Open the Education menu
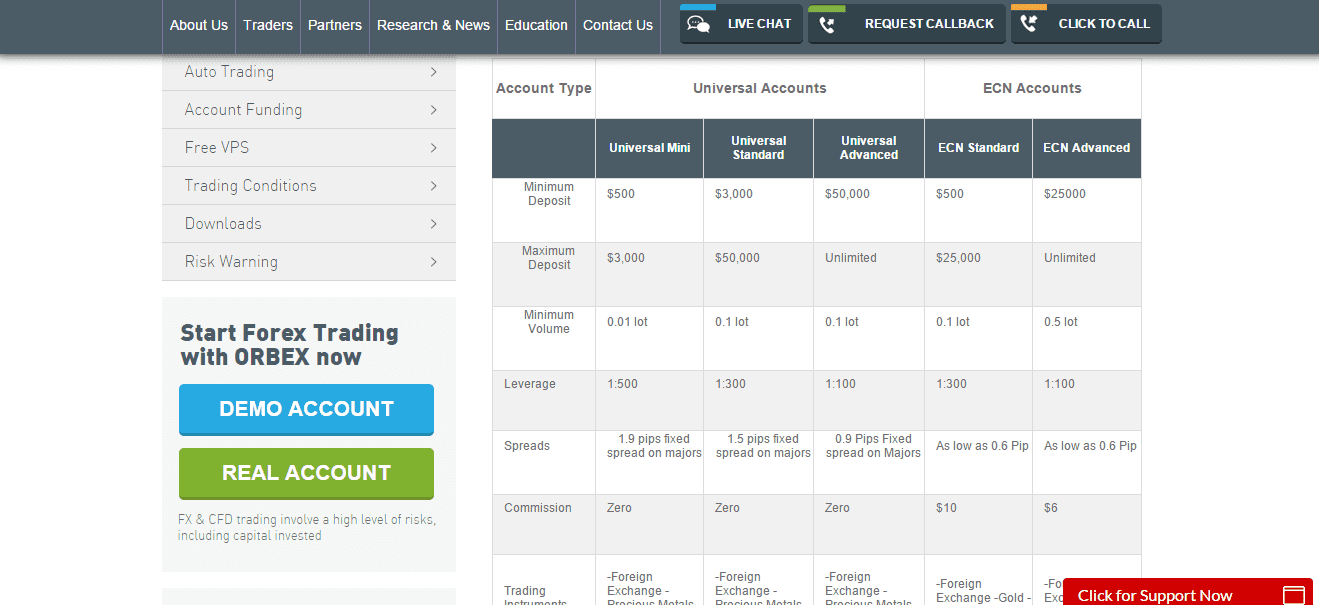Image resolution: width=1319 pixels, height=605 pixels. pos(536,25)
